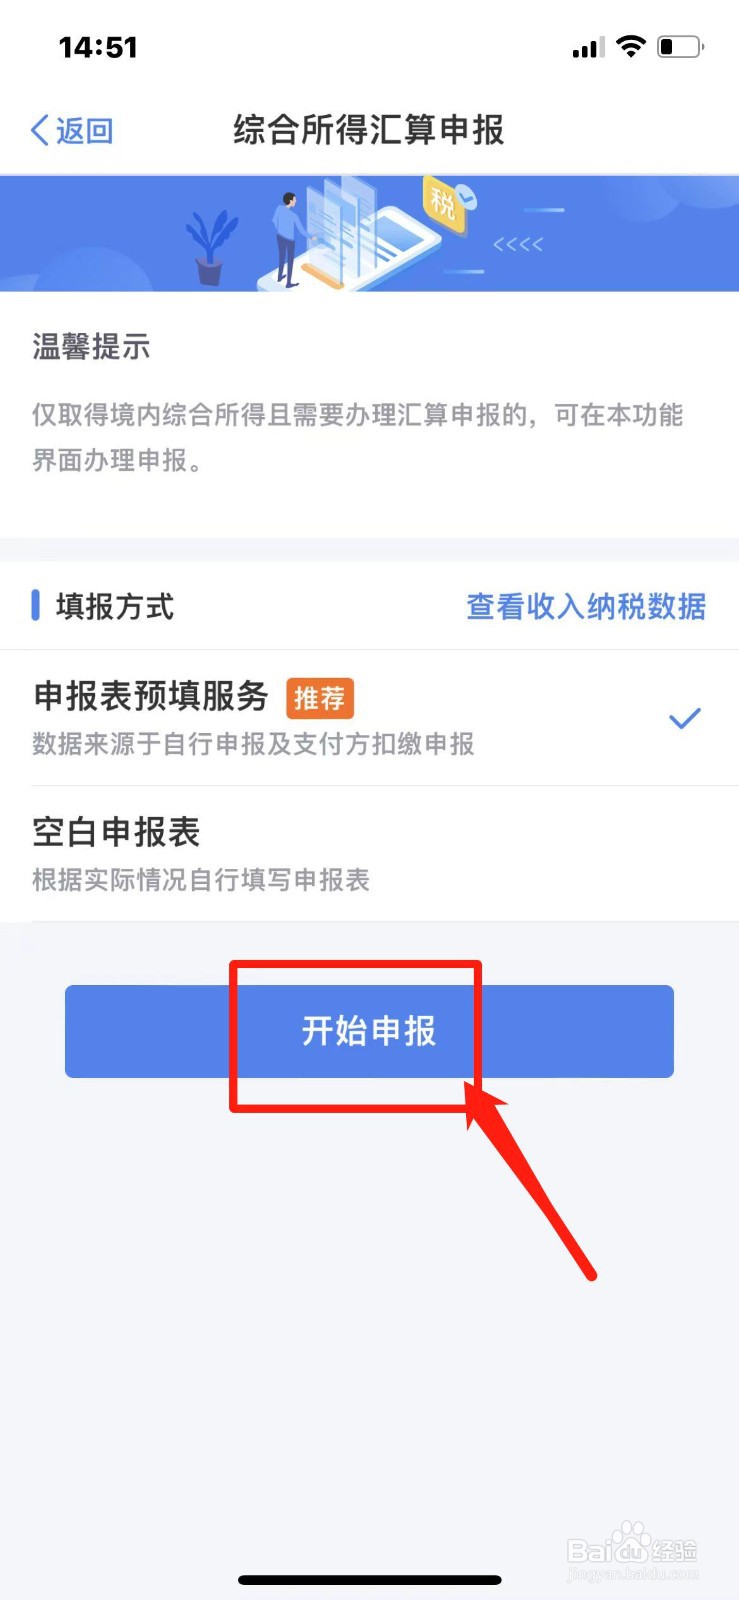Tap the 综合所得汇算申报 page title
Viewport: 739px width, 1600px height.
pos(369,130)
